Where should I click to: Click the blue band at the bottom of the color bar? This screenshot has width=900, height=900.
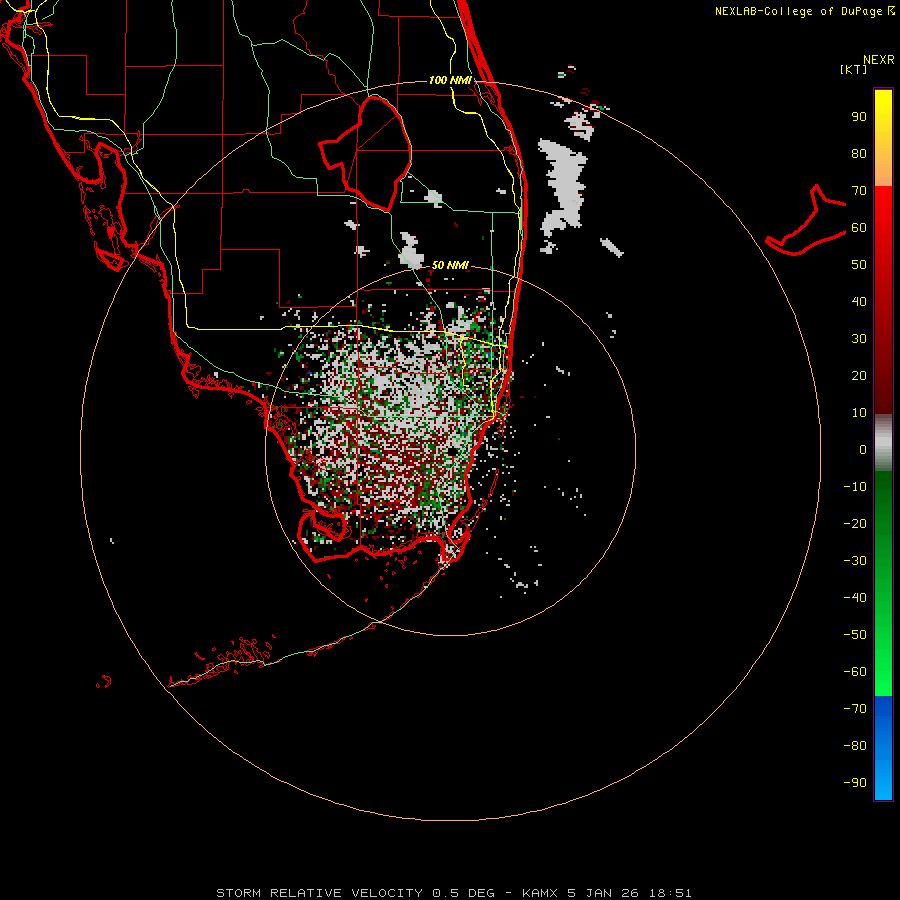pos(883,748)
